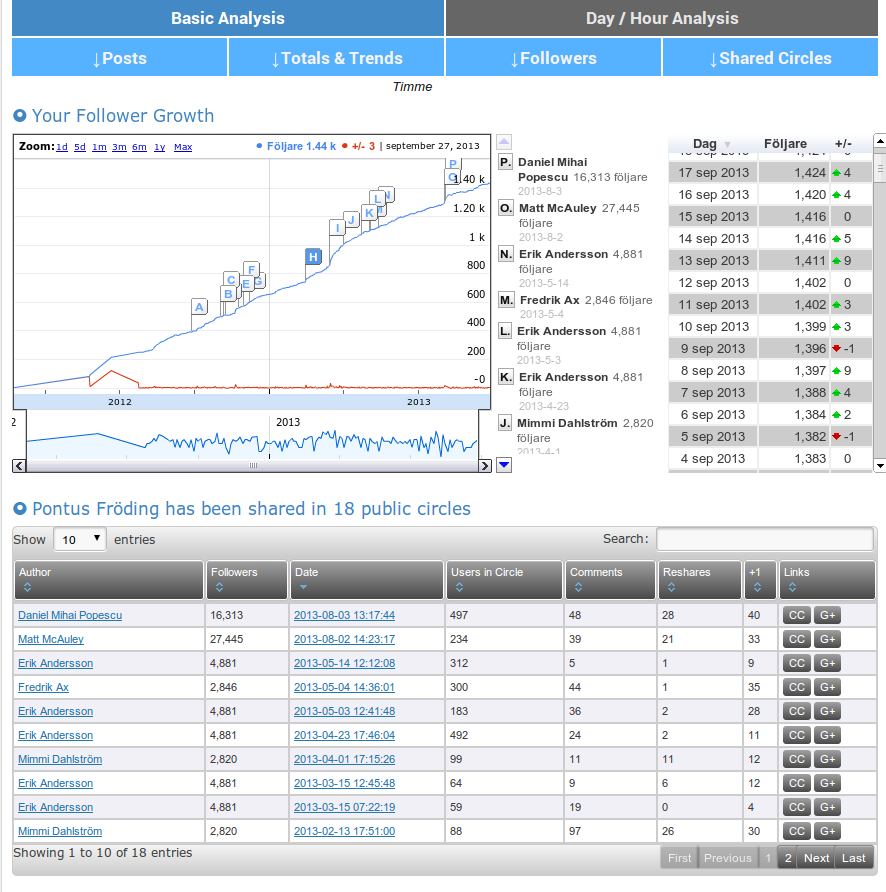Viewport: 886px width, 892px height.
Task: Set chart zoom to 1m
Action: point(99,147)
